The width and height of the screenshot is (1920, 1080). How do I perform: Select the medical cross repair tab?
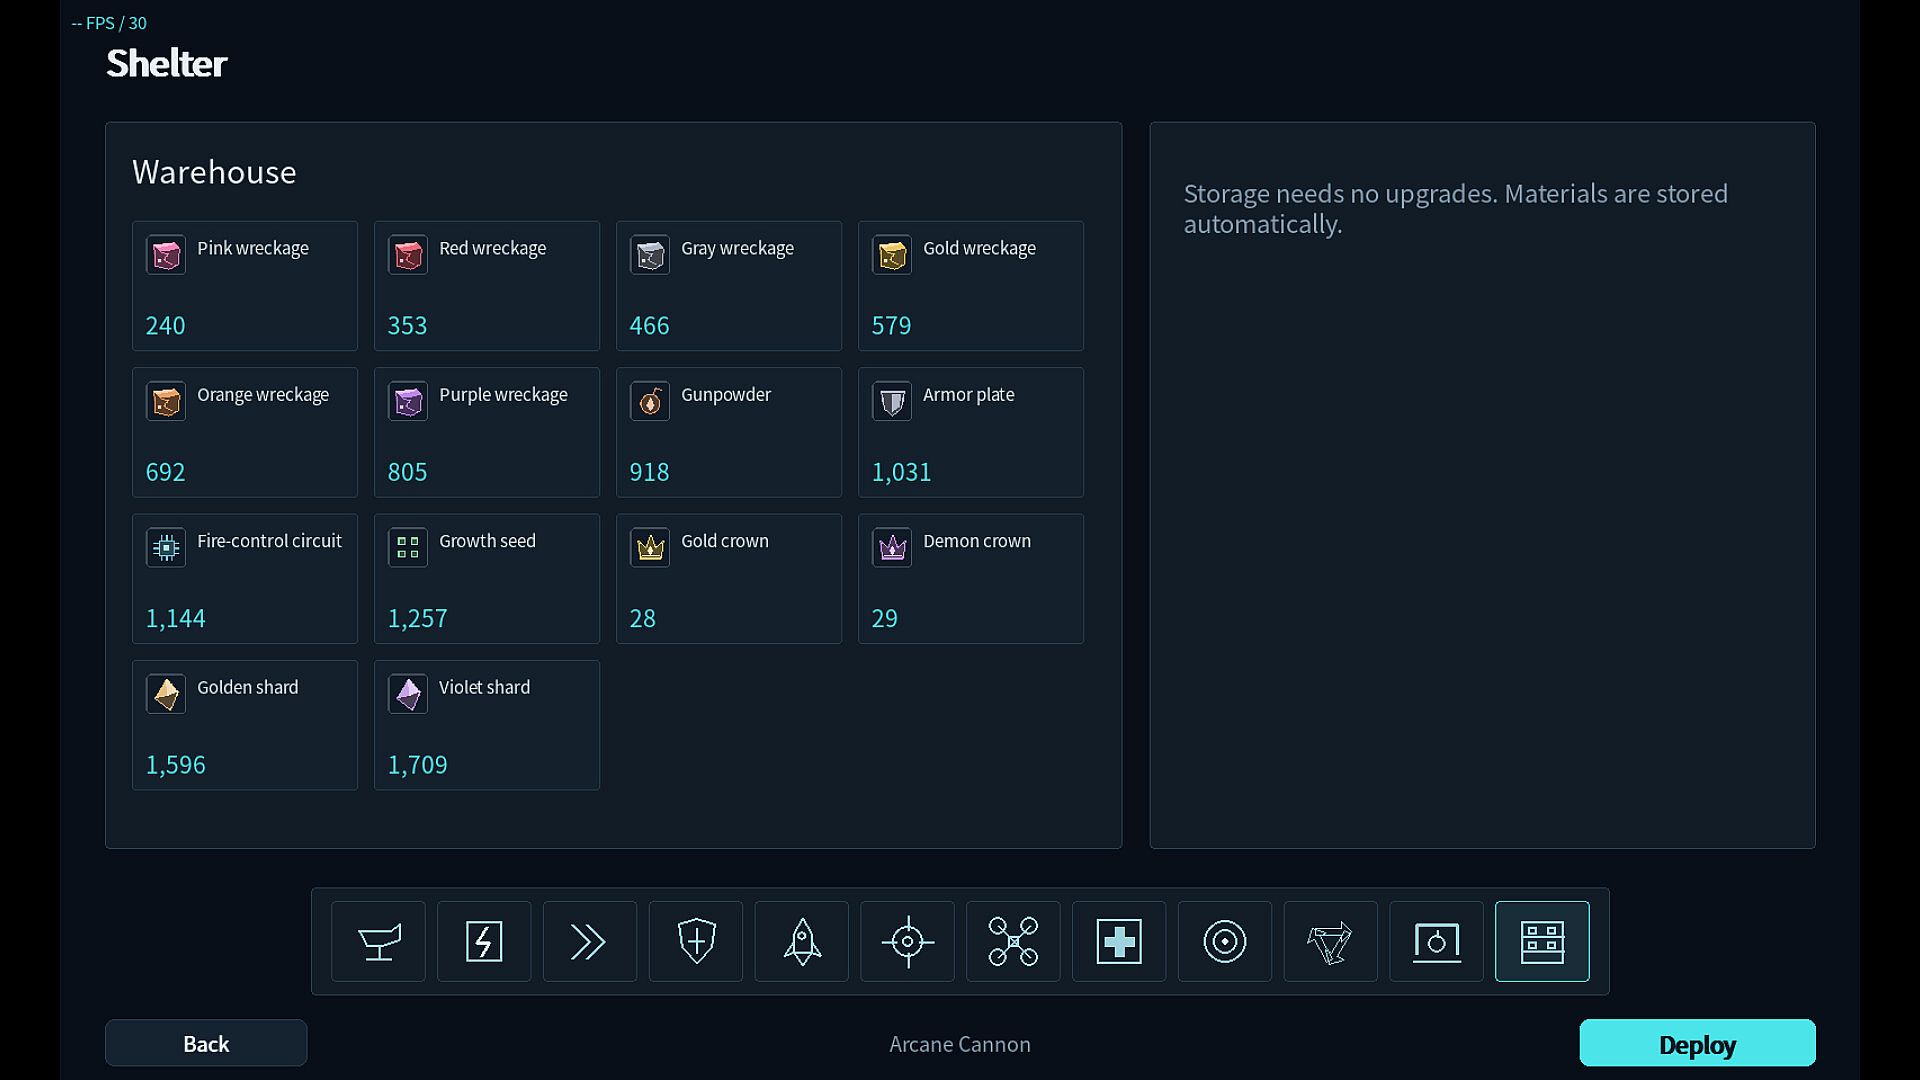pyautogui.click(x=1119, y=941)
